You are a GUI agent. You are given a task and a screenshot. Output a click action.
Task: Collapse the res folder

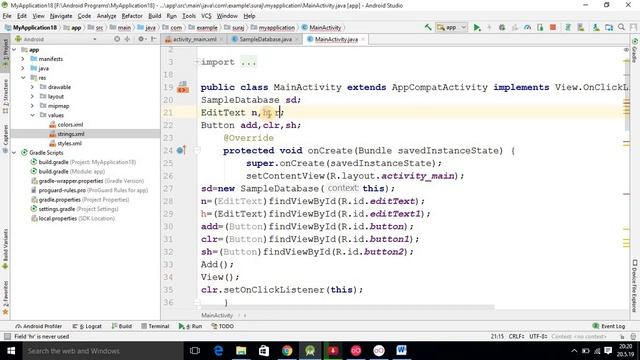(x=23, y=78)
